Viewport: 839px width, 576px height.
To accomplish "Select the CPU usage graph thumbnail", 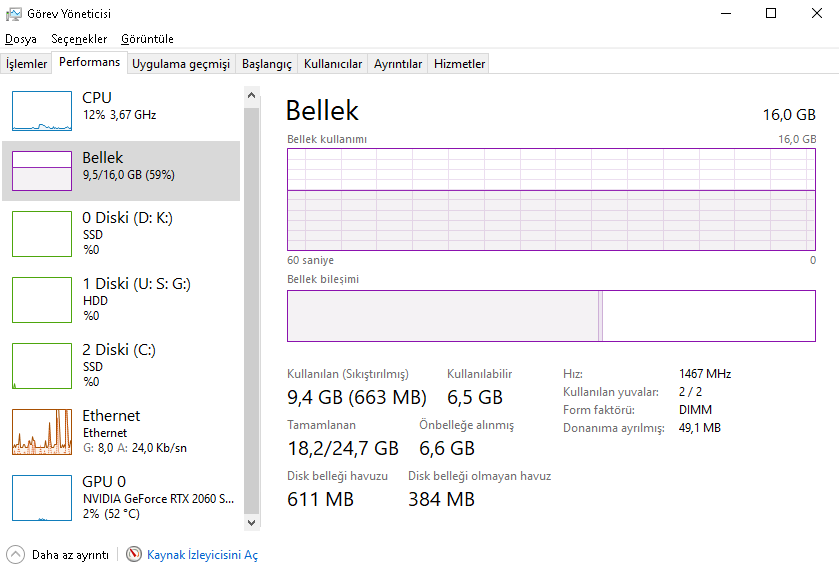I will [42, 111].
